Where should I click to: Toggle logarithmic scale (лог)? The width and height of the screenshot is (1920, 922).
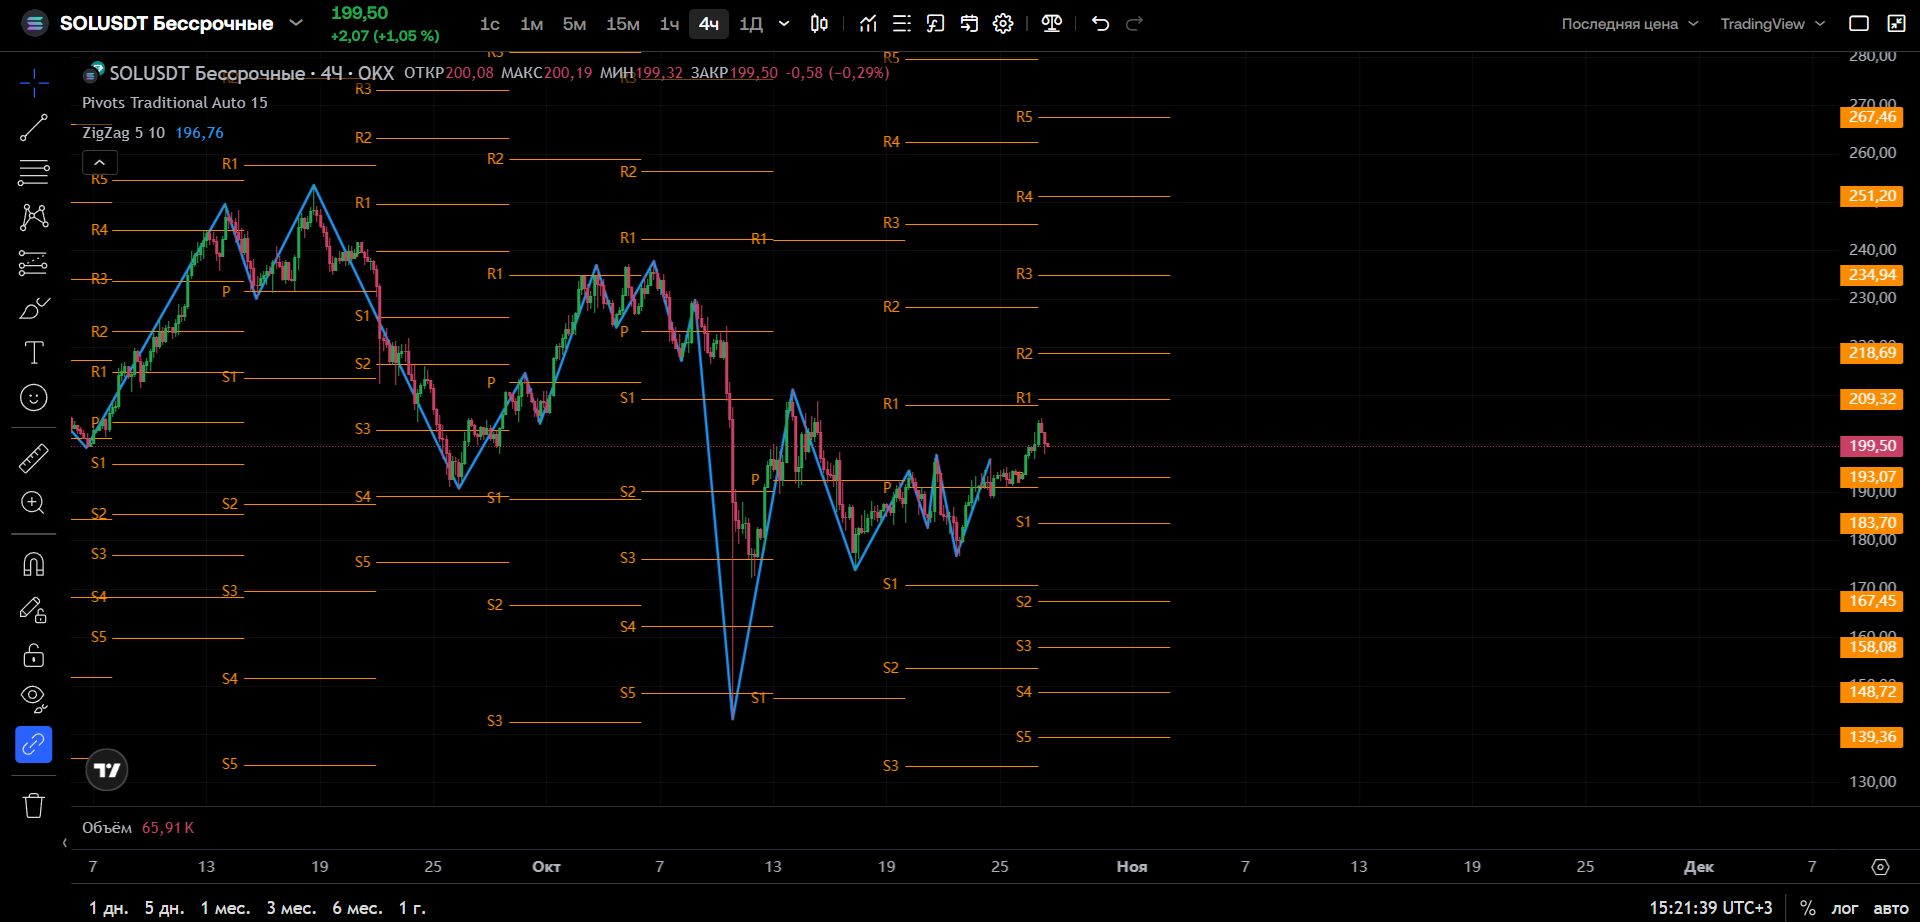pyautogui.click(x=1844, y=908)
